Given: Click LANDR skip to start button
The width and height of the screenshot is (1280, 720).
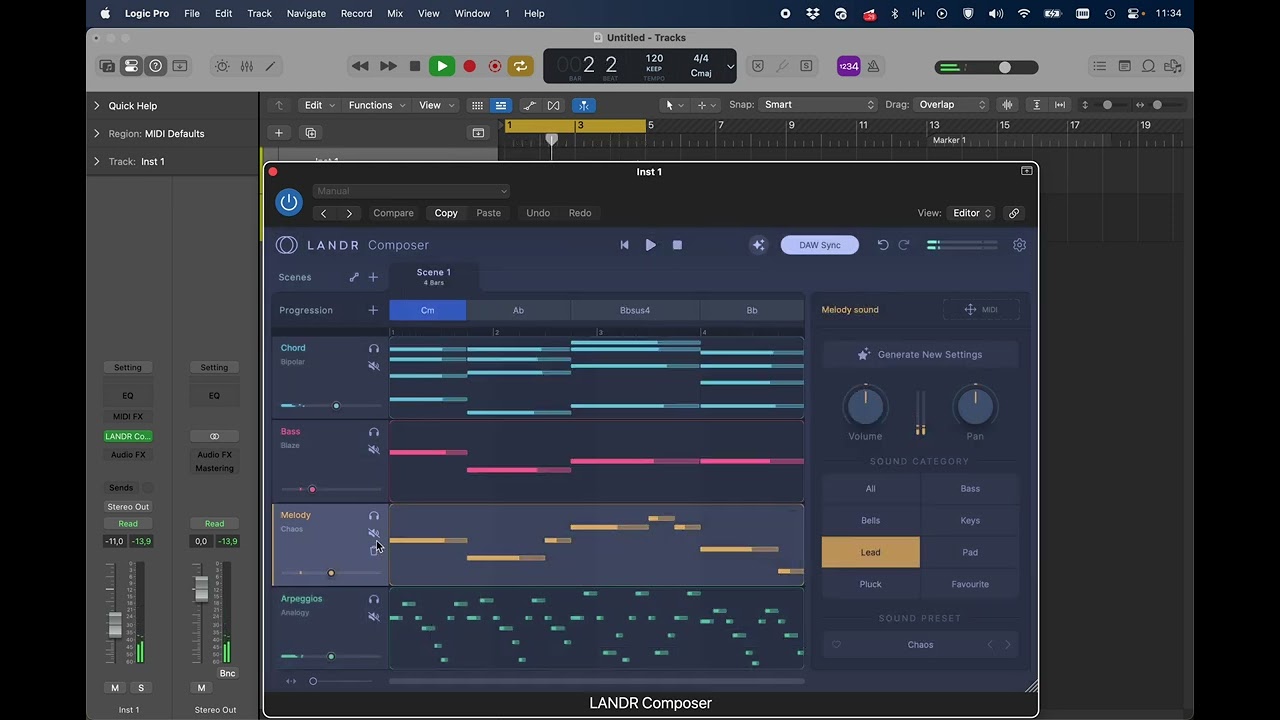Looking at the screenshot, I should 625,245.
